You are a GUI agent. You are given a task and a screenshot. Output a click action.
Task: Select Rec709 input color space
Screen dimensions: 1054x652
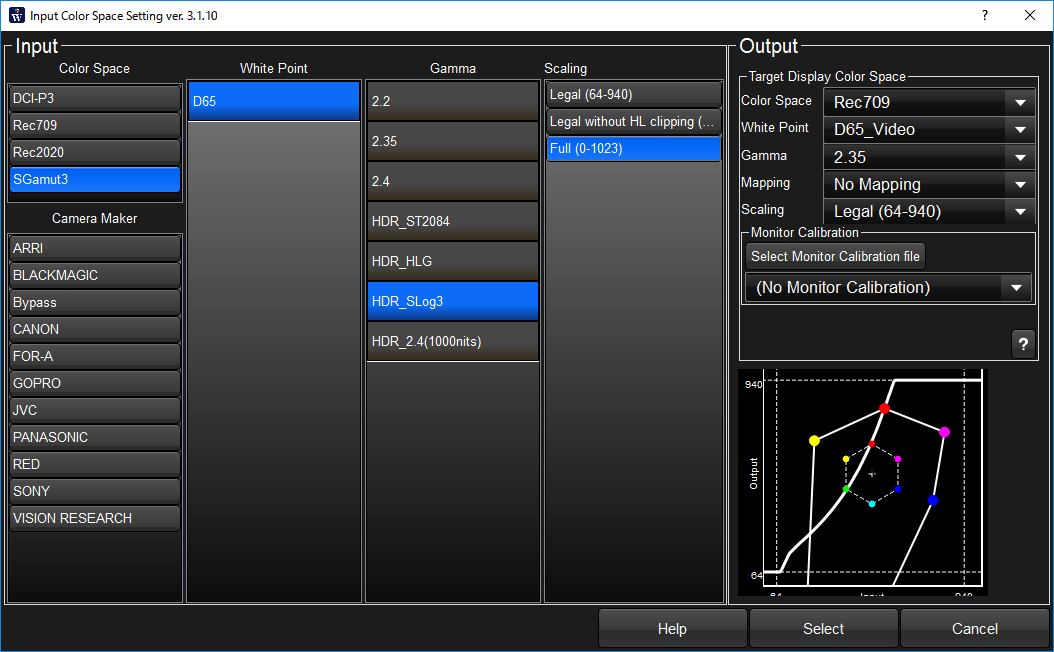(x=95, y=125)
